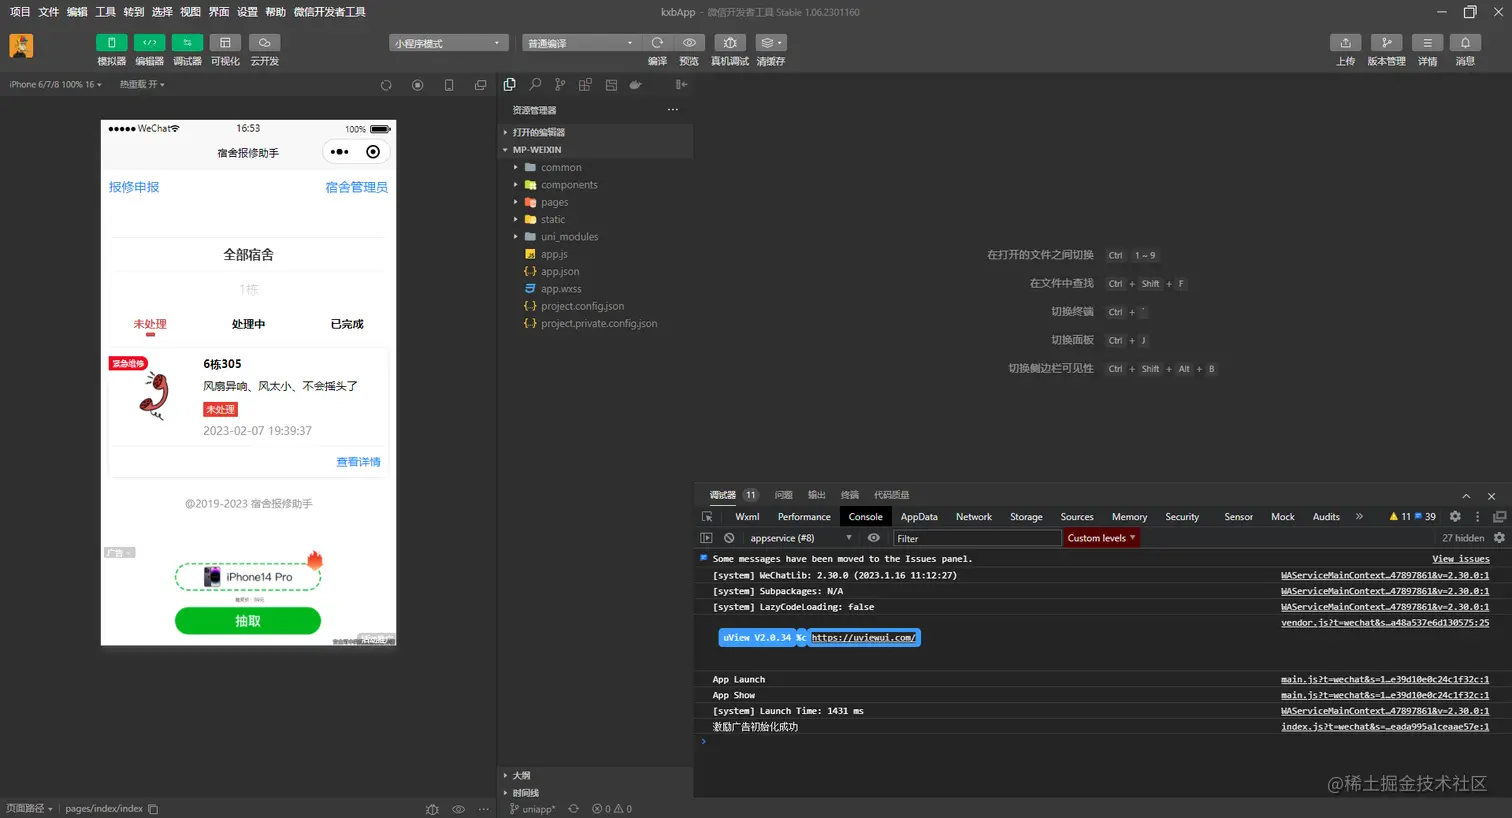
Task: Detach the simulator window
Action: click(x=480, y=85)
